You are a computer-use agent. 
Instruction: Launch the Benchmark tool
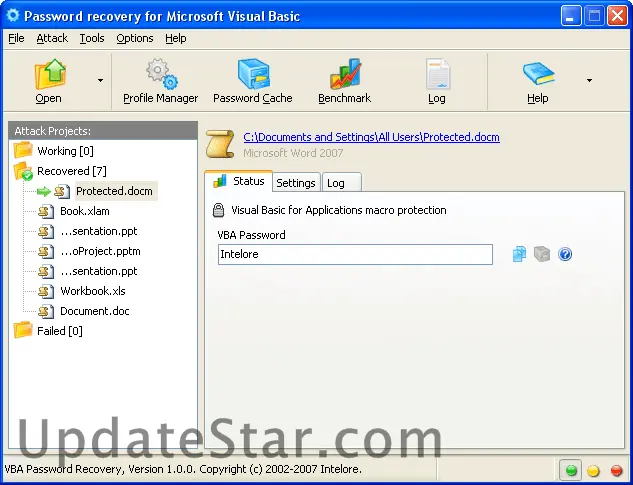coord(344,81)
